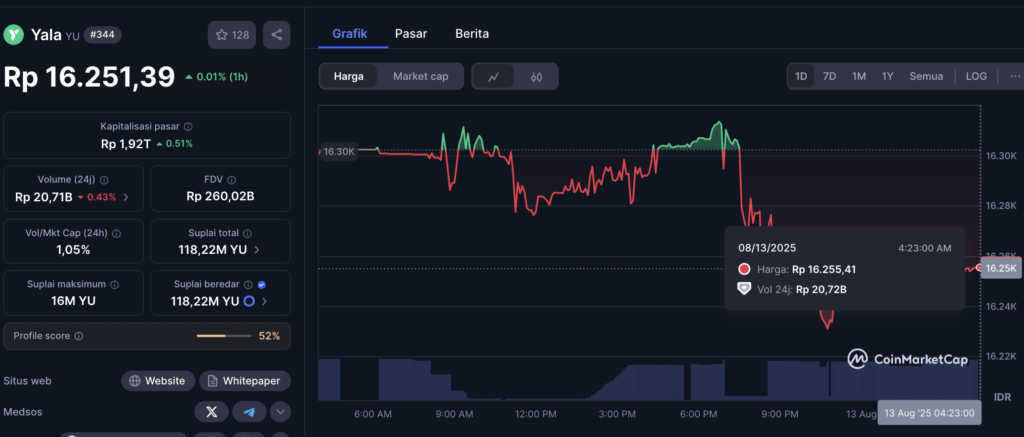Show info for Volume (24j)
Image resolution: width=1024 pixels, height=437 pixels.
click(x=104, y=180)
